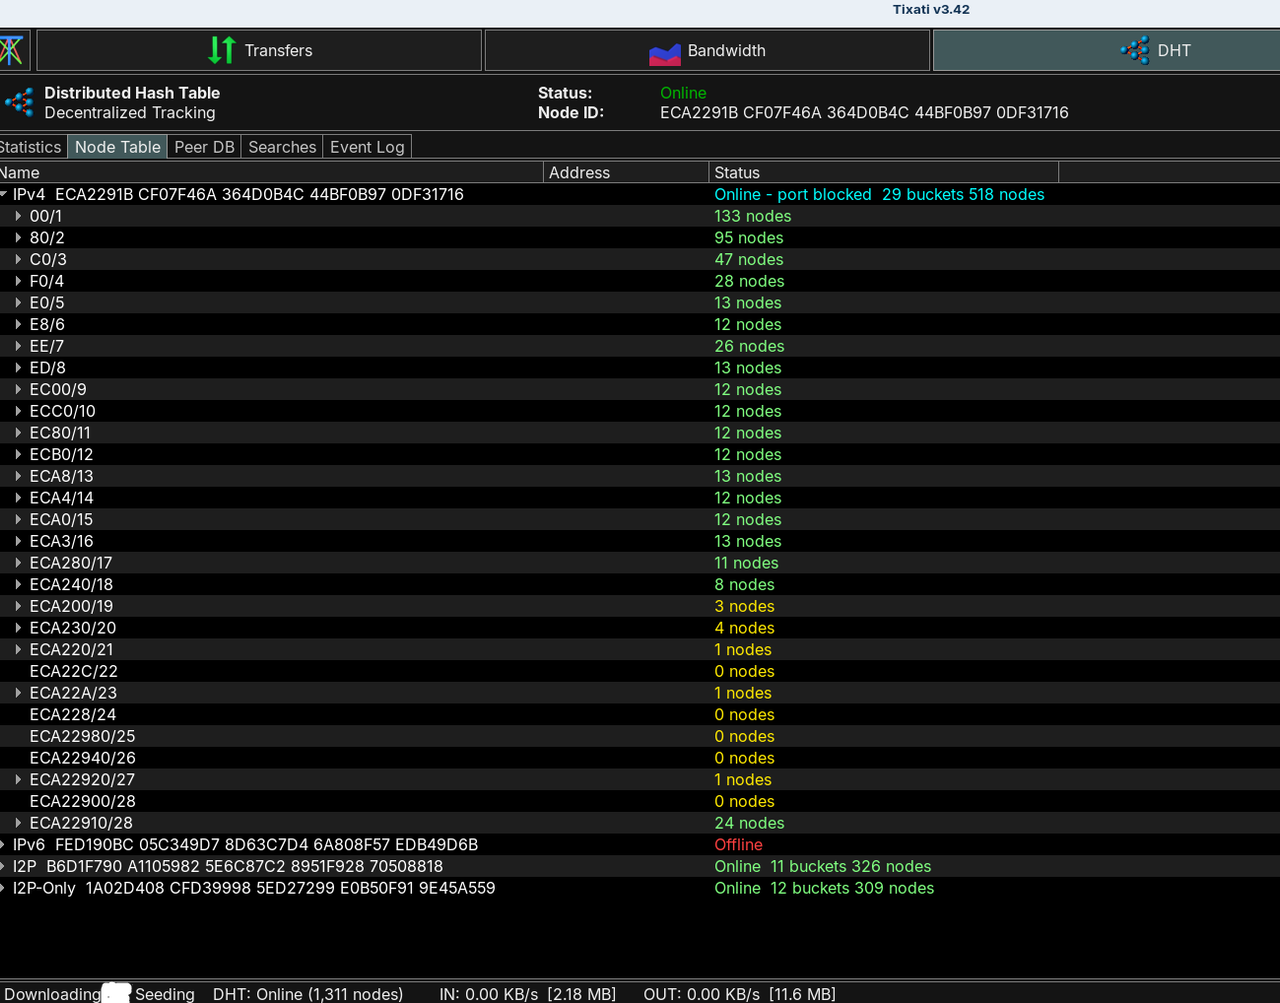Click the '133 nodes' status cell
Viewport: 1280px width, 1003px height.
click(x=752, y=216)
